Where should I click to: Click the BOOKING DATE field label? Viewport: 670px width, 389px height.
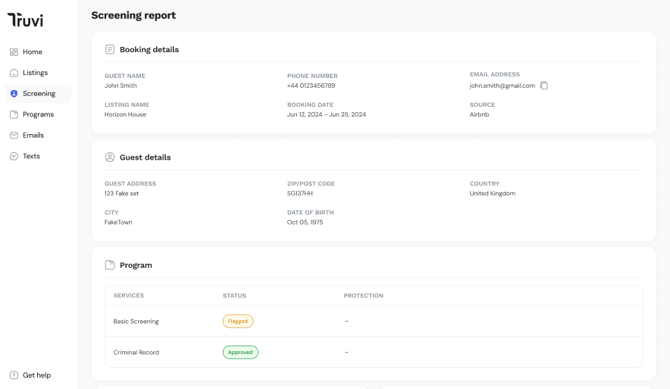tap(310, 105)
